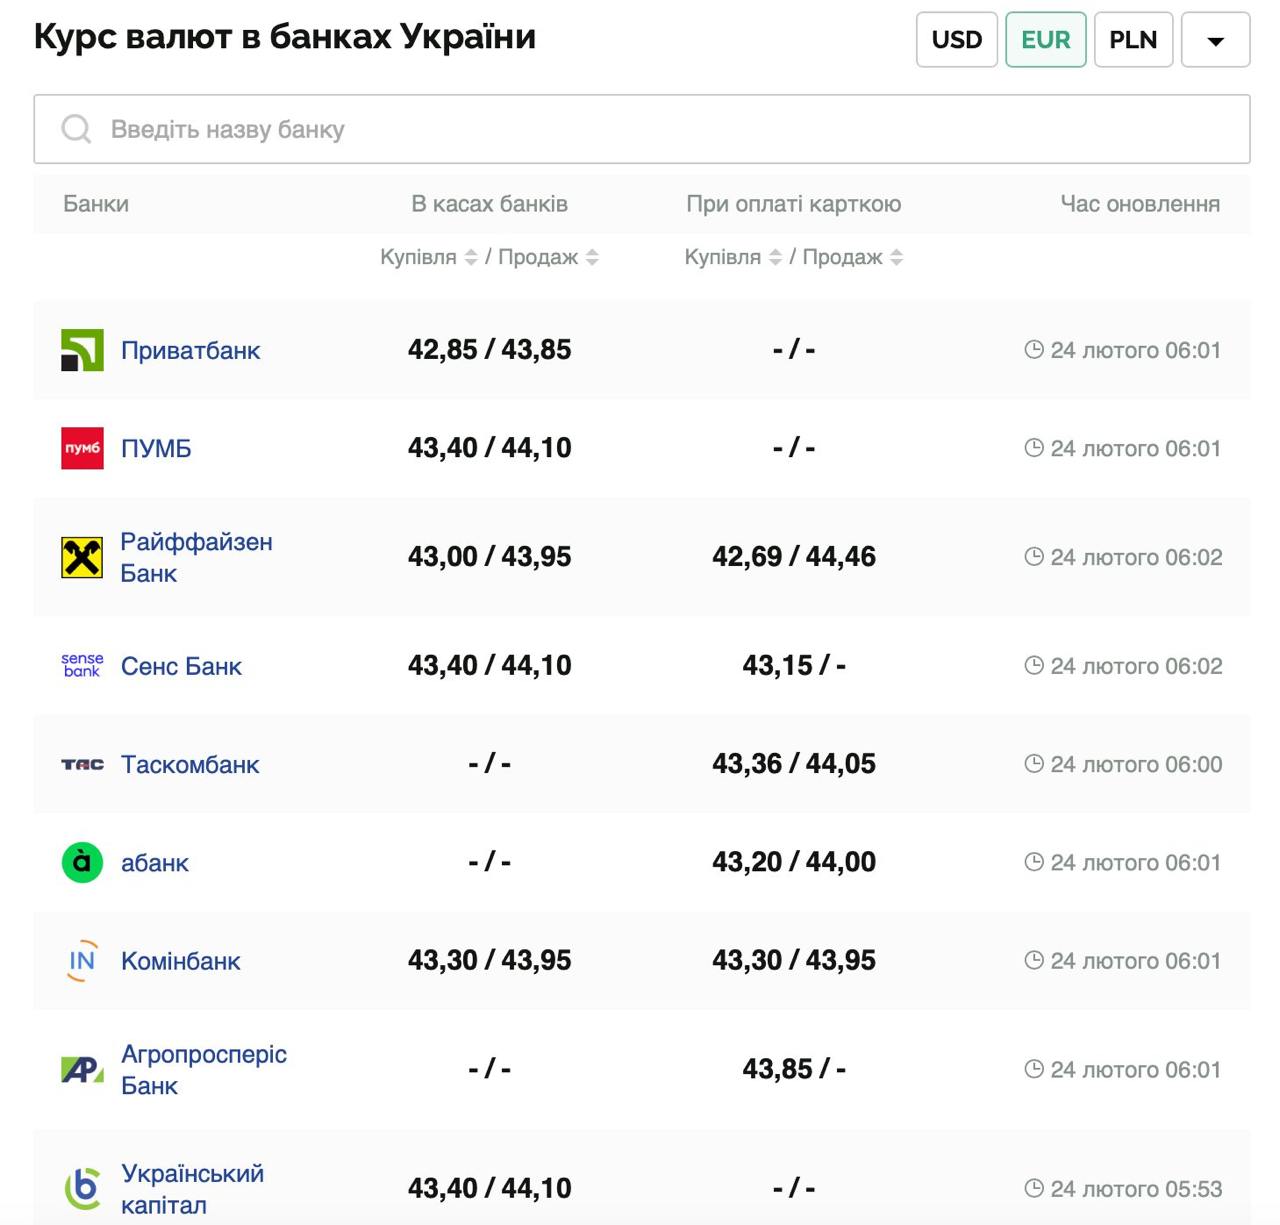Screen dimensions: 1280x1225
Task: Switch currency to USD
Action: coord(956,40)
